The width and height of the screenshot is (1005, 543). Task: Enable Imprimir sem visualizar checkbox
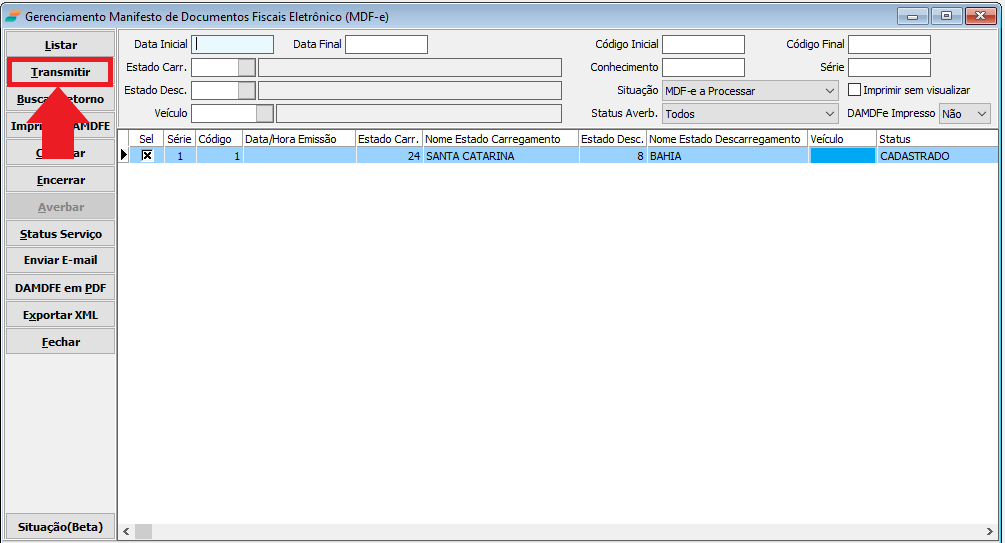pyautogui.click(x=854, y=90)
